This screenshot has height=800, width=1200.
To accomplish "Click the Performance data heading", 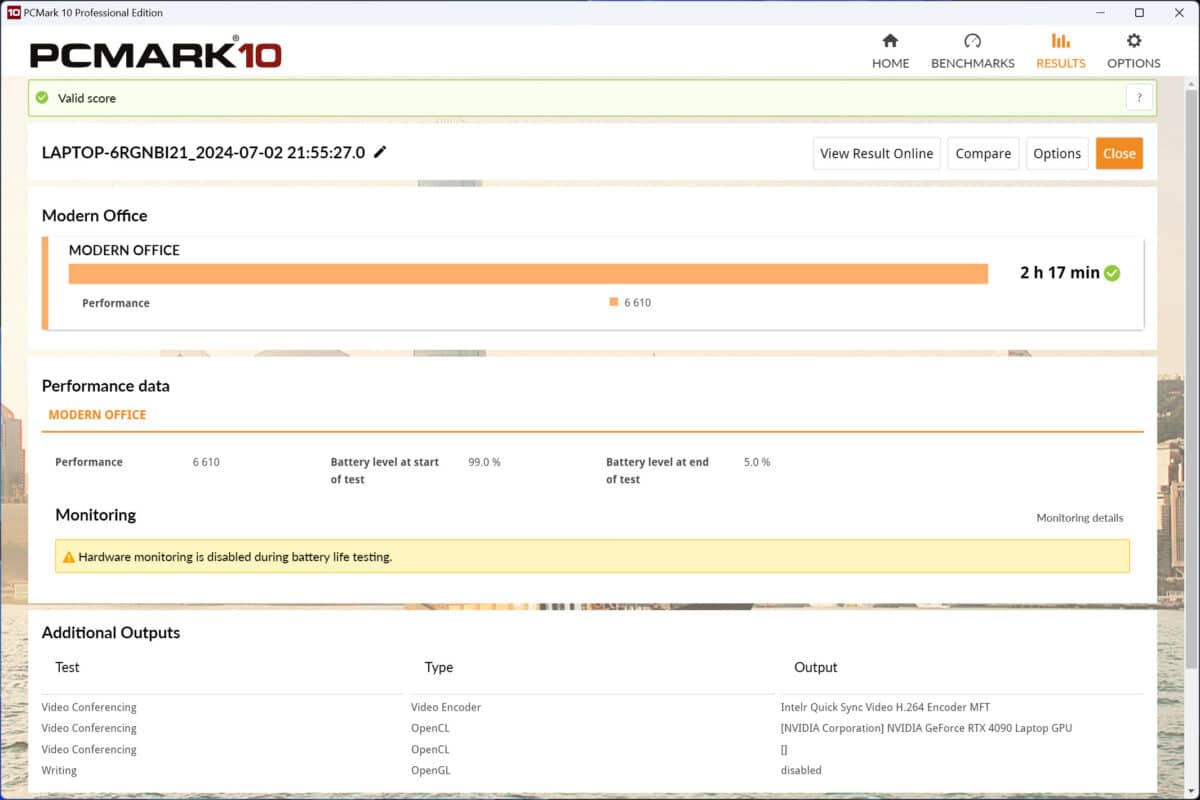I will click(x=106, y=386).
